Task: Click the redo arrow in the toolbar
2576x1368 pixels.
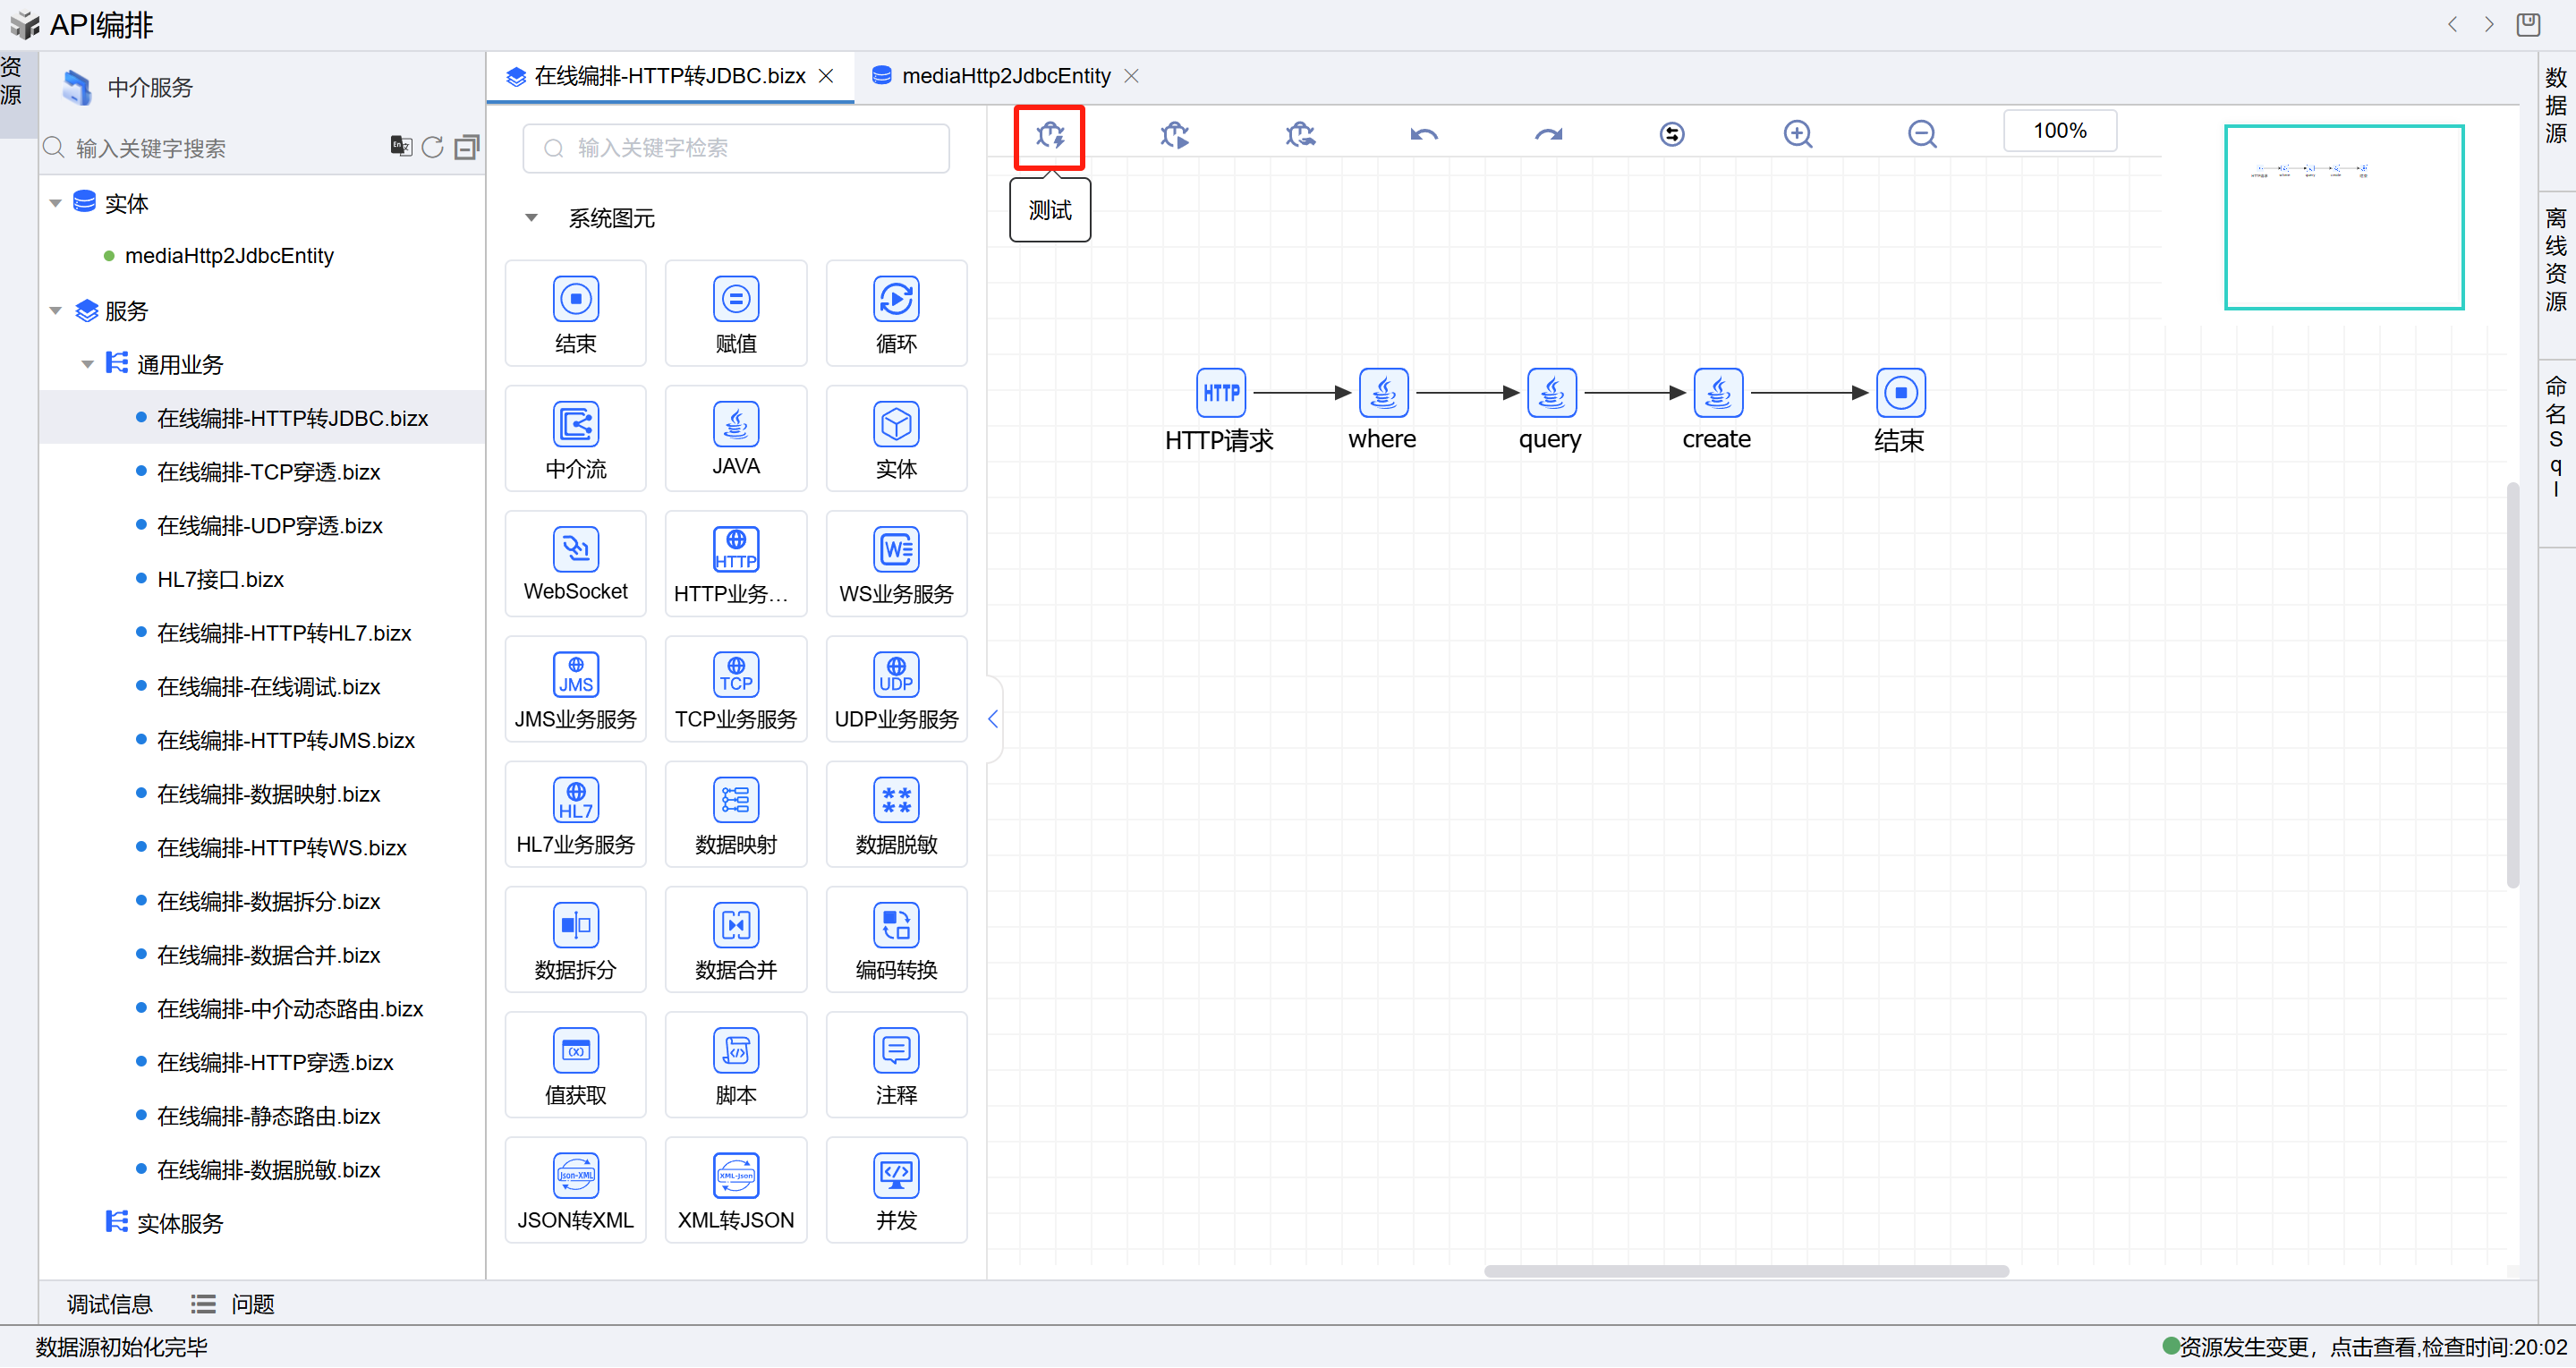Action: (x=1548, y=134)
